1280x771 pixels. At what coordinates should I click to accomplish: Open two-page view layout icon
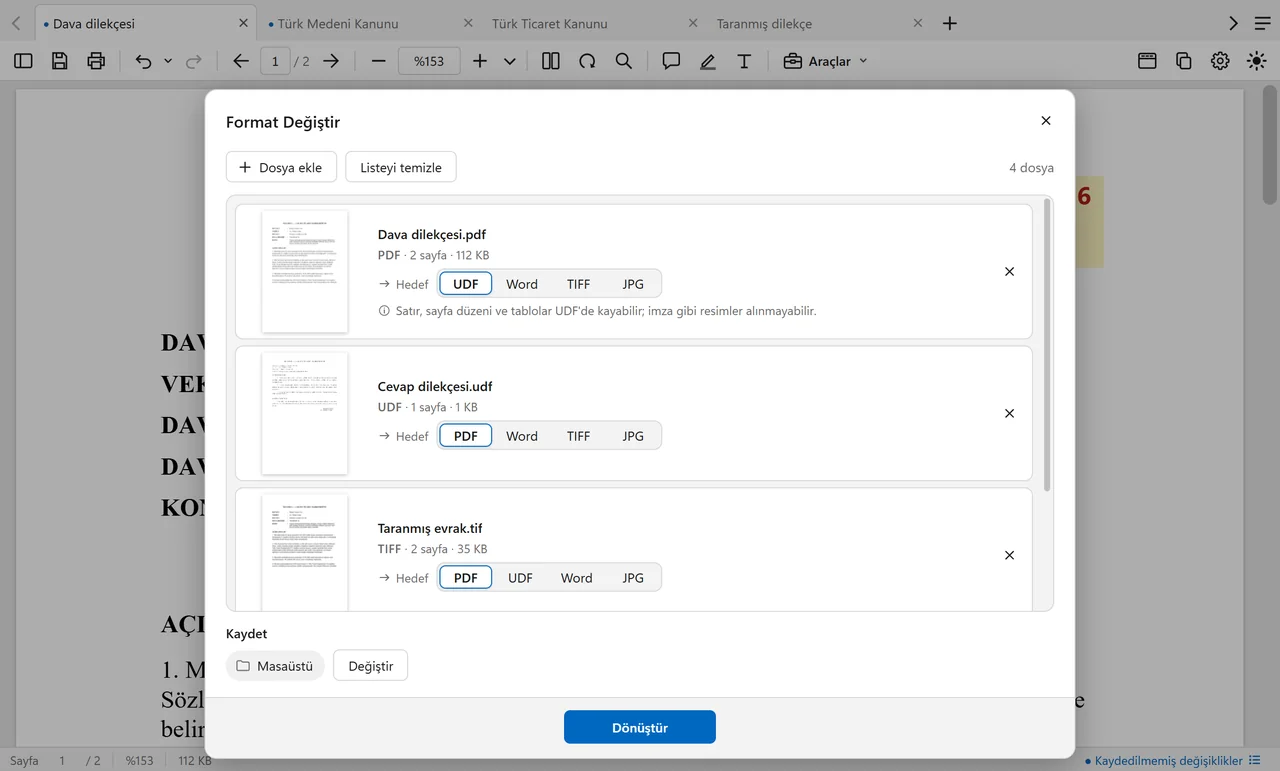[x=551, y=61]
